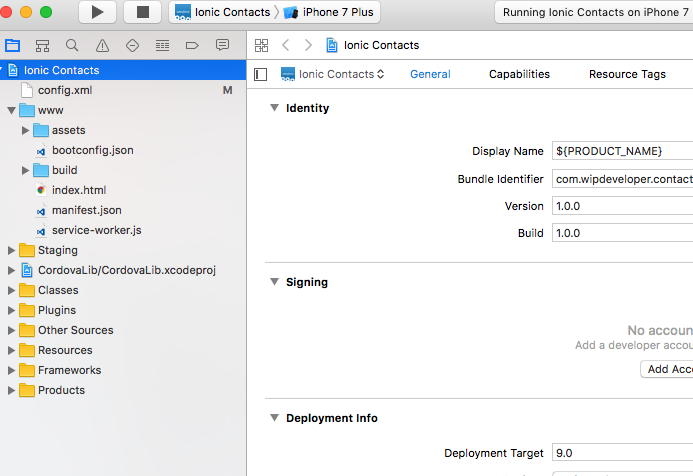This screenshot has height=476, width=693.
Task: Expand the Frameworks group
Action: tap(11, 370)
